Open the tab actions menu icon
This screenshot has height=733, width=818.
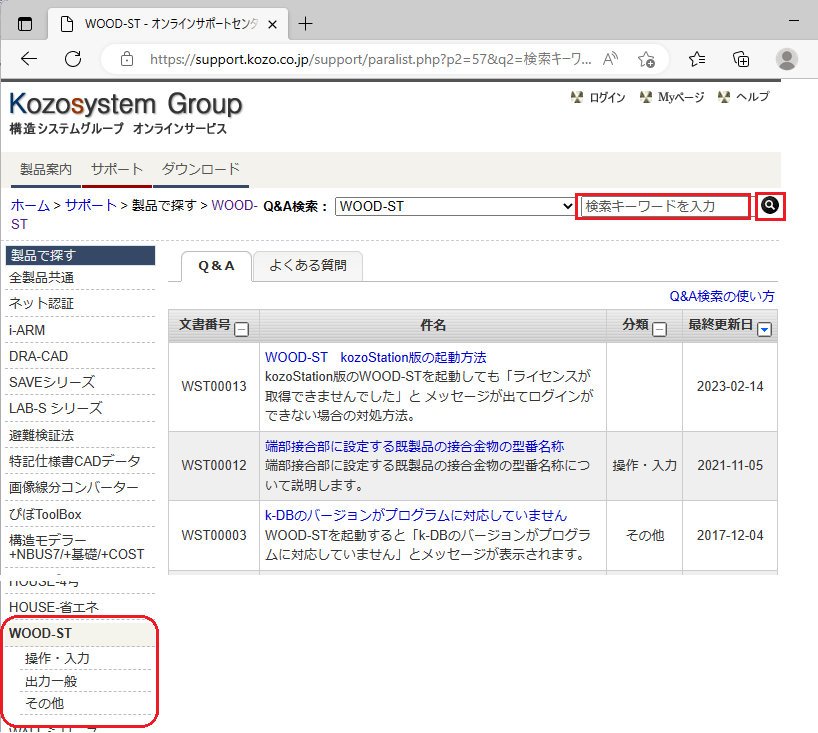point(25,23)
